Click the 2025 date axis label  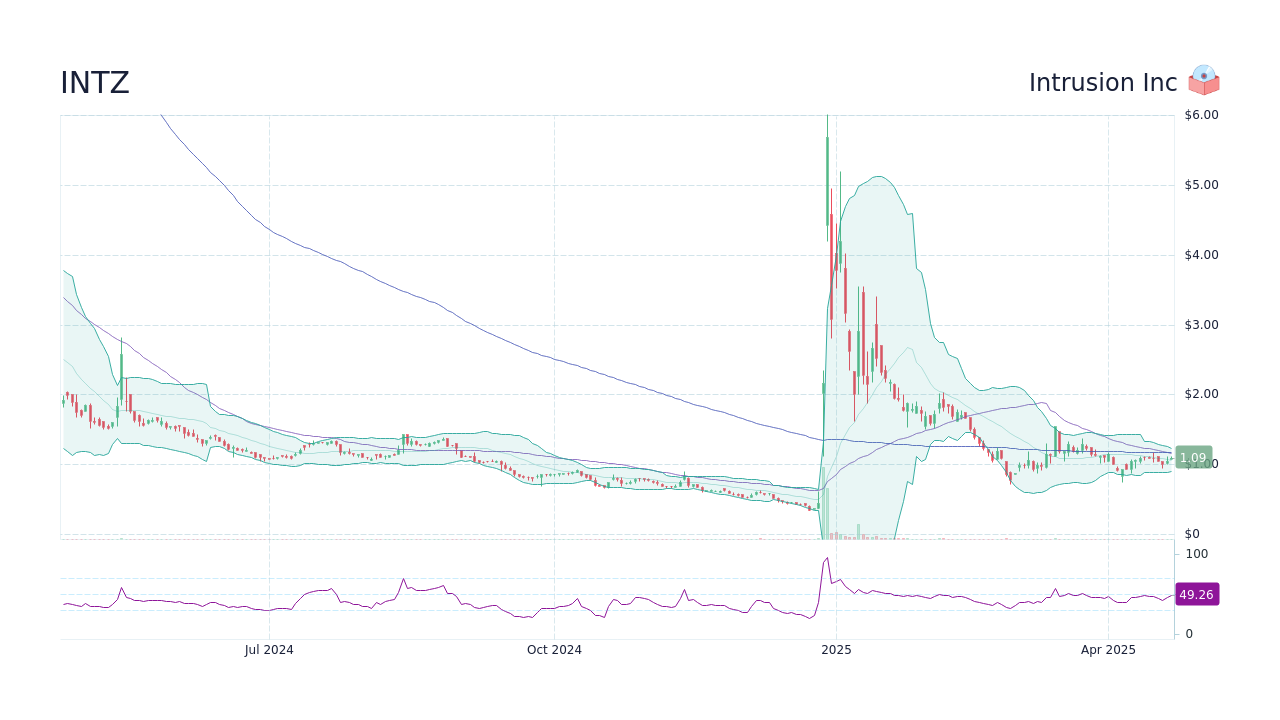(x=836, y=650)
